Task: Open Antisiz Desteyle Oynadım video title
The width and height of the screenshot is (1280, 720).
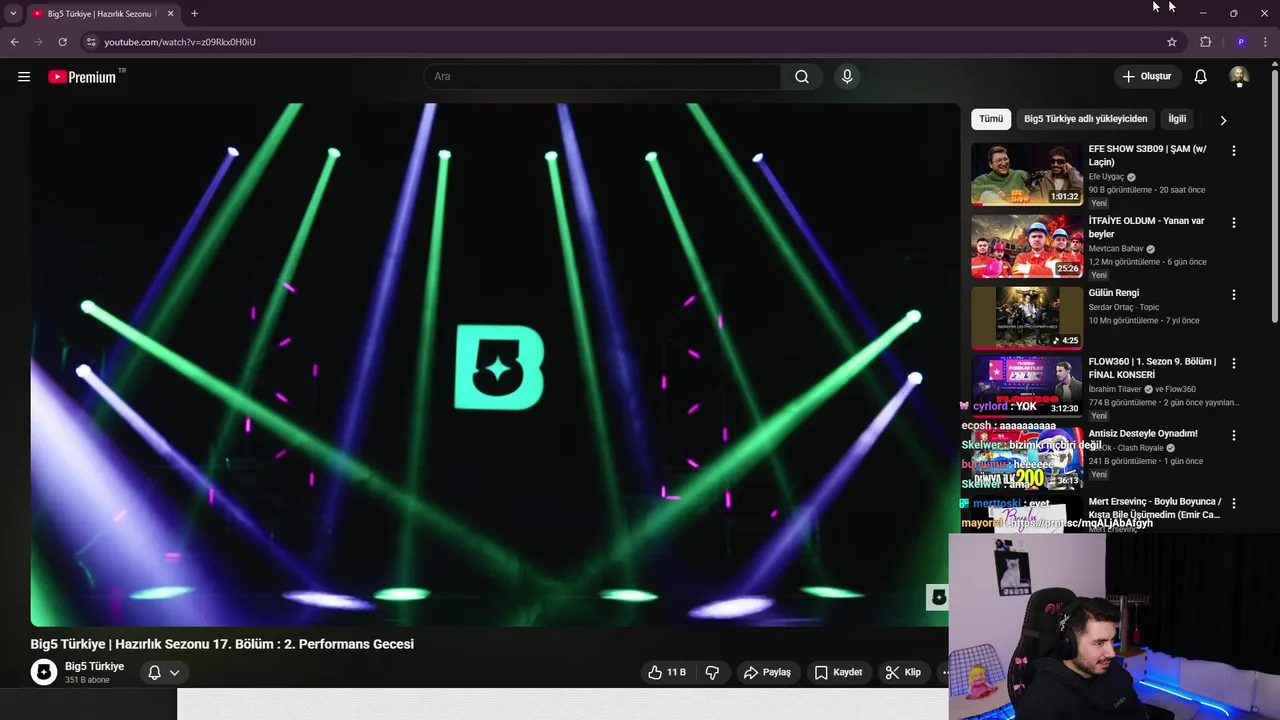Action: [1143, 434]
